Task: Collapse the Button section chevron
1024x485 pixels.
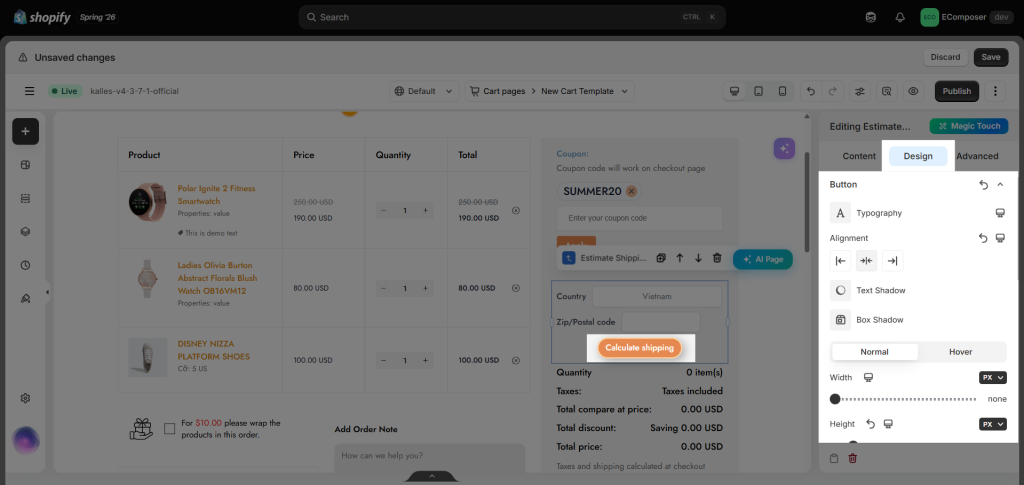Action: 1000,185
